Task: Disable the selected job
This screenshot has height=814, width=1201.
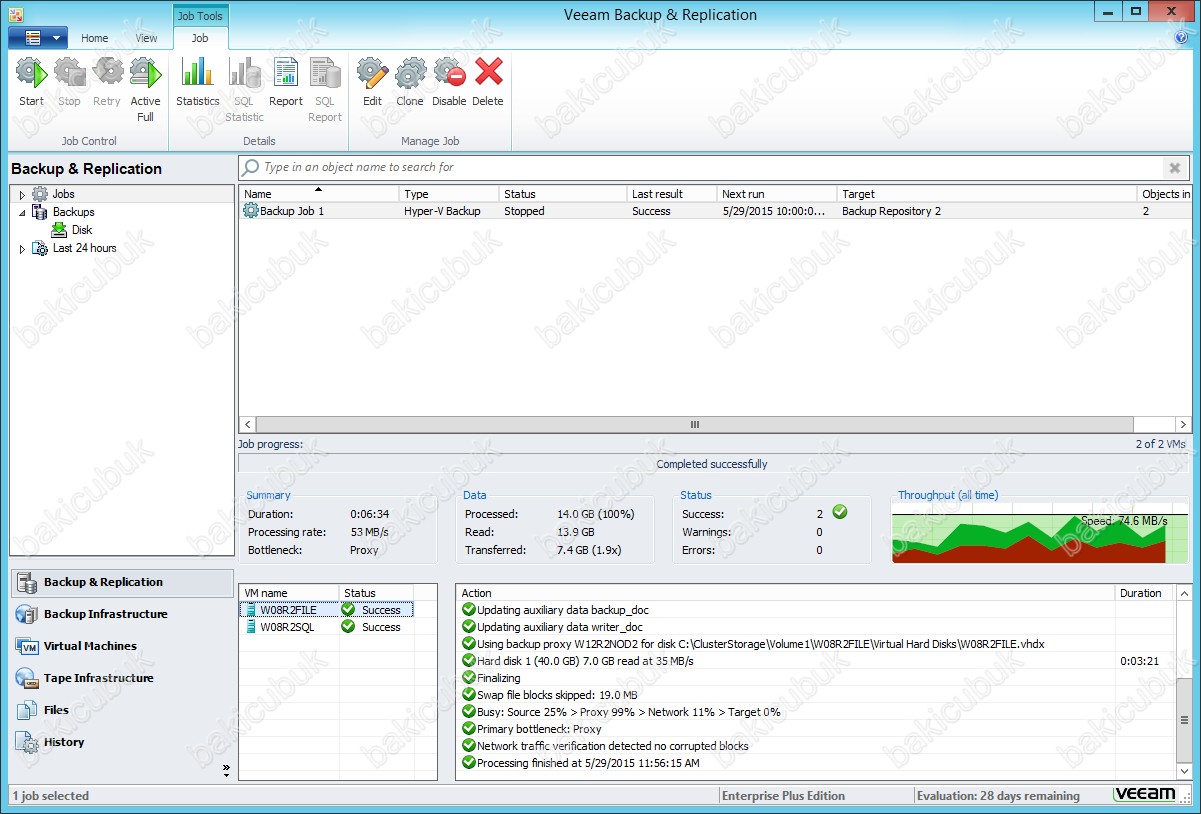Action: 449,82
